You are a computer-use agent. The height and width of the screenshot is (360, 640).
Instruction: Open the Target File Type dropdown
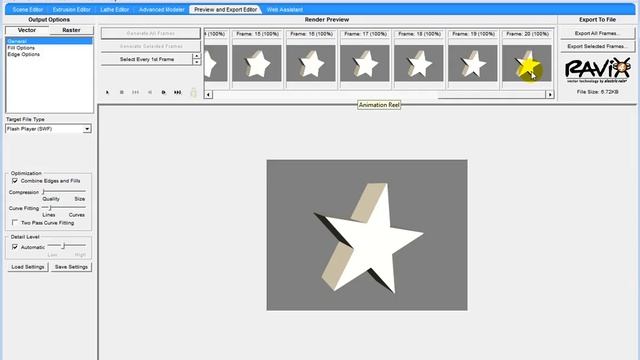pos(87,129)
